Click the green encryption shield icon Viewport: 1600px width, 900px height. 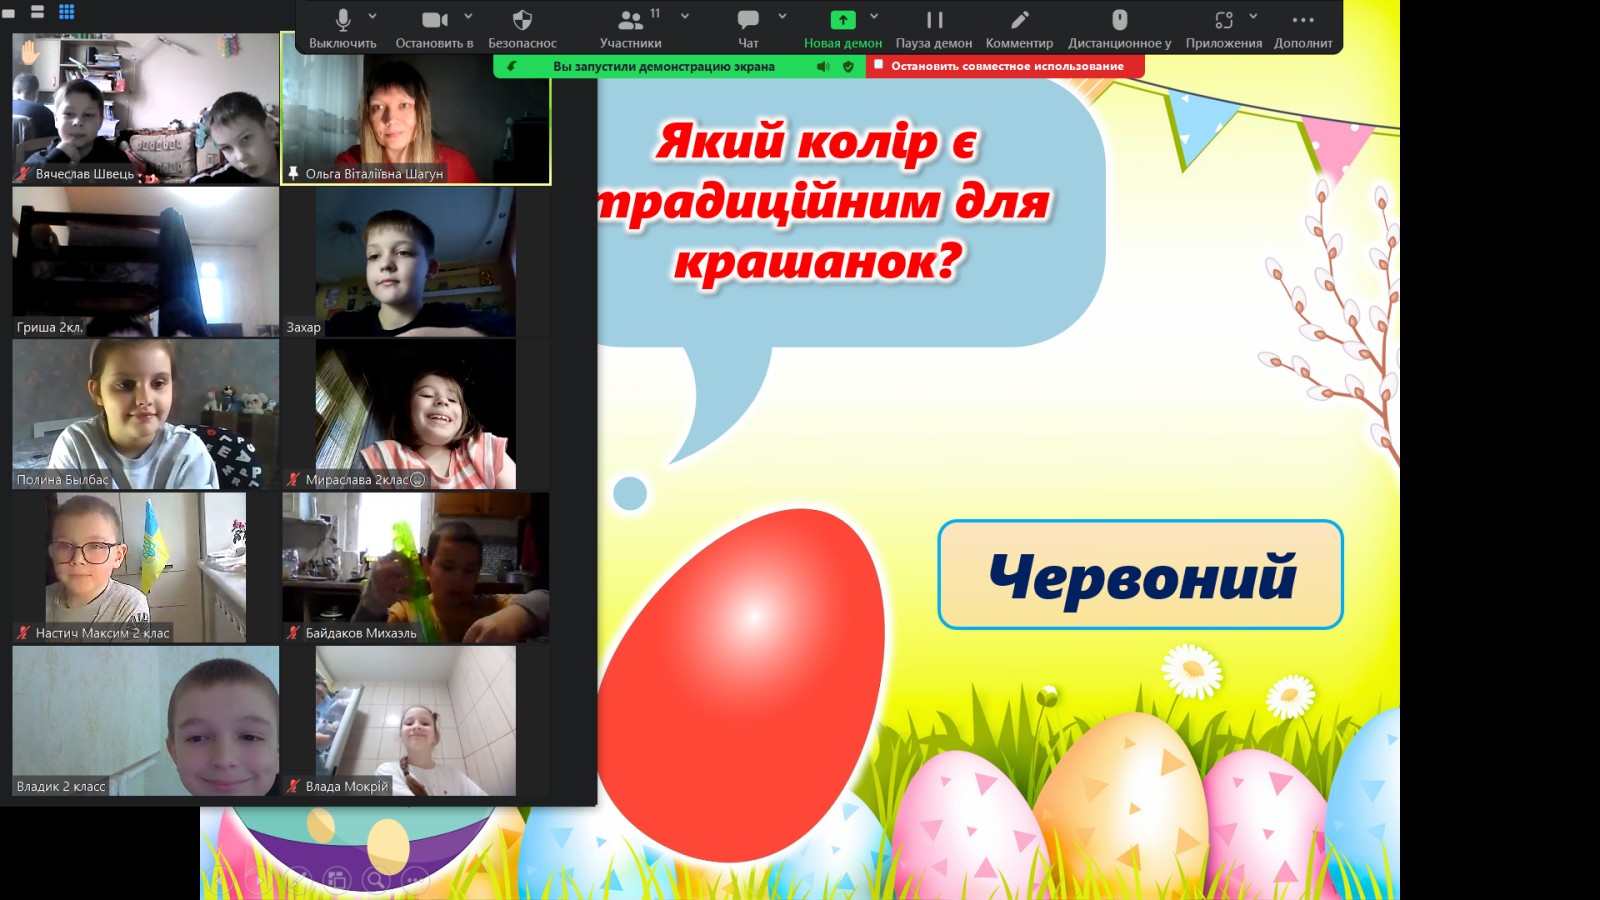[x=848, y=66]
